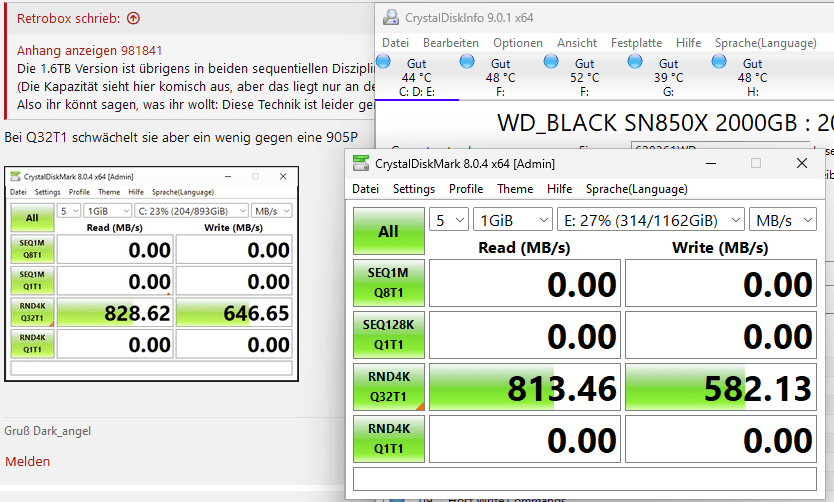Open Settings menu in large CrystalDiskMark
The height and width of the screenshot is (502, 834).
[x=414, y=189]
